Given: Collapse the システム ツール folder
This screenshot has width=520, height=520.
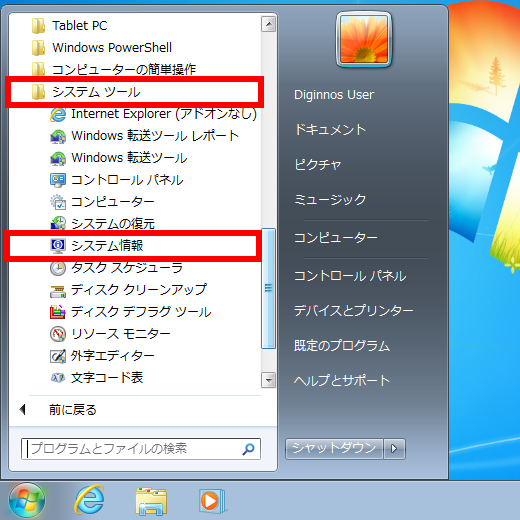Looking at the screenshot, I should [134, 92].
